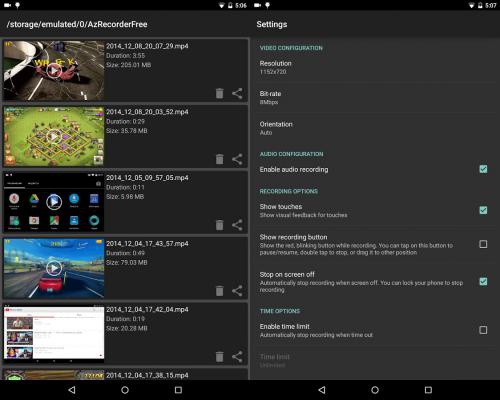
Task: Tap the Recents button in Settings navigation bar
Action: point(428,390)
